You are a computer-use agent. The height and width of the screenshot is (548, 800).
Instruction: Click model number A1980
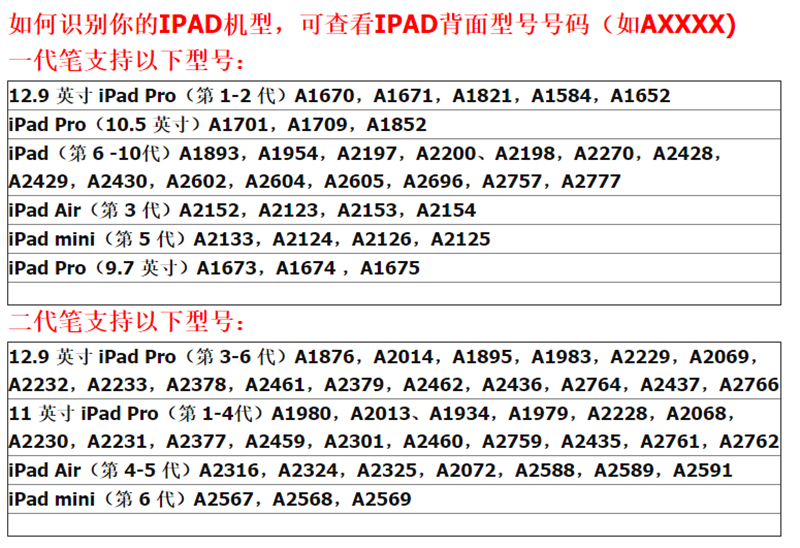click(x=301, y=413)
